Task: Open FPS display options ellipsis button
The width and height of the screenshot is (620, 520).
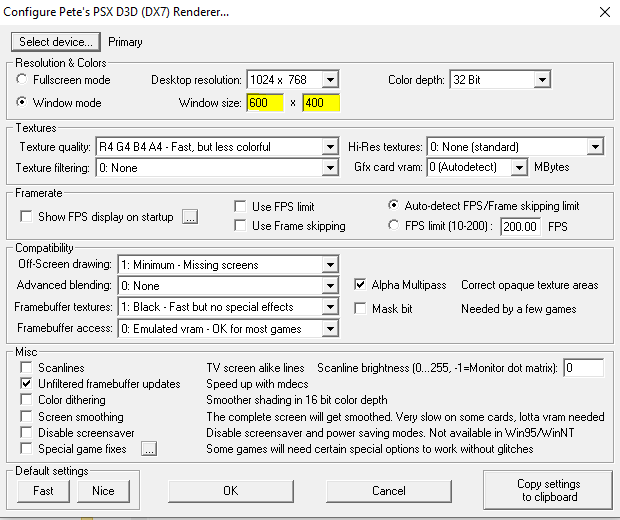Action: (x=190, y=217)
